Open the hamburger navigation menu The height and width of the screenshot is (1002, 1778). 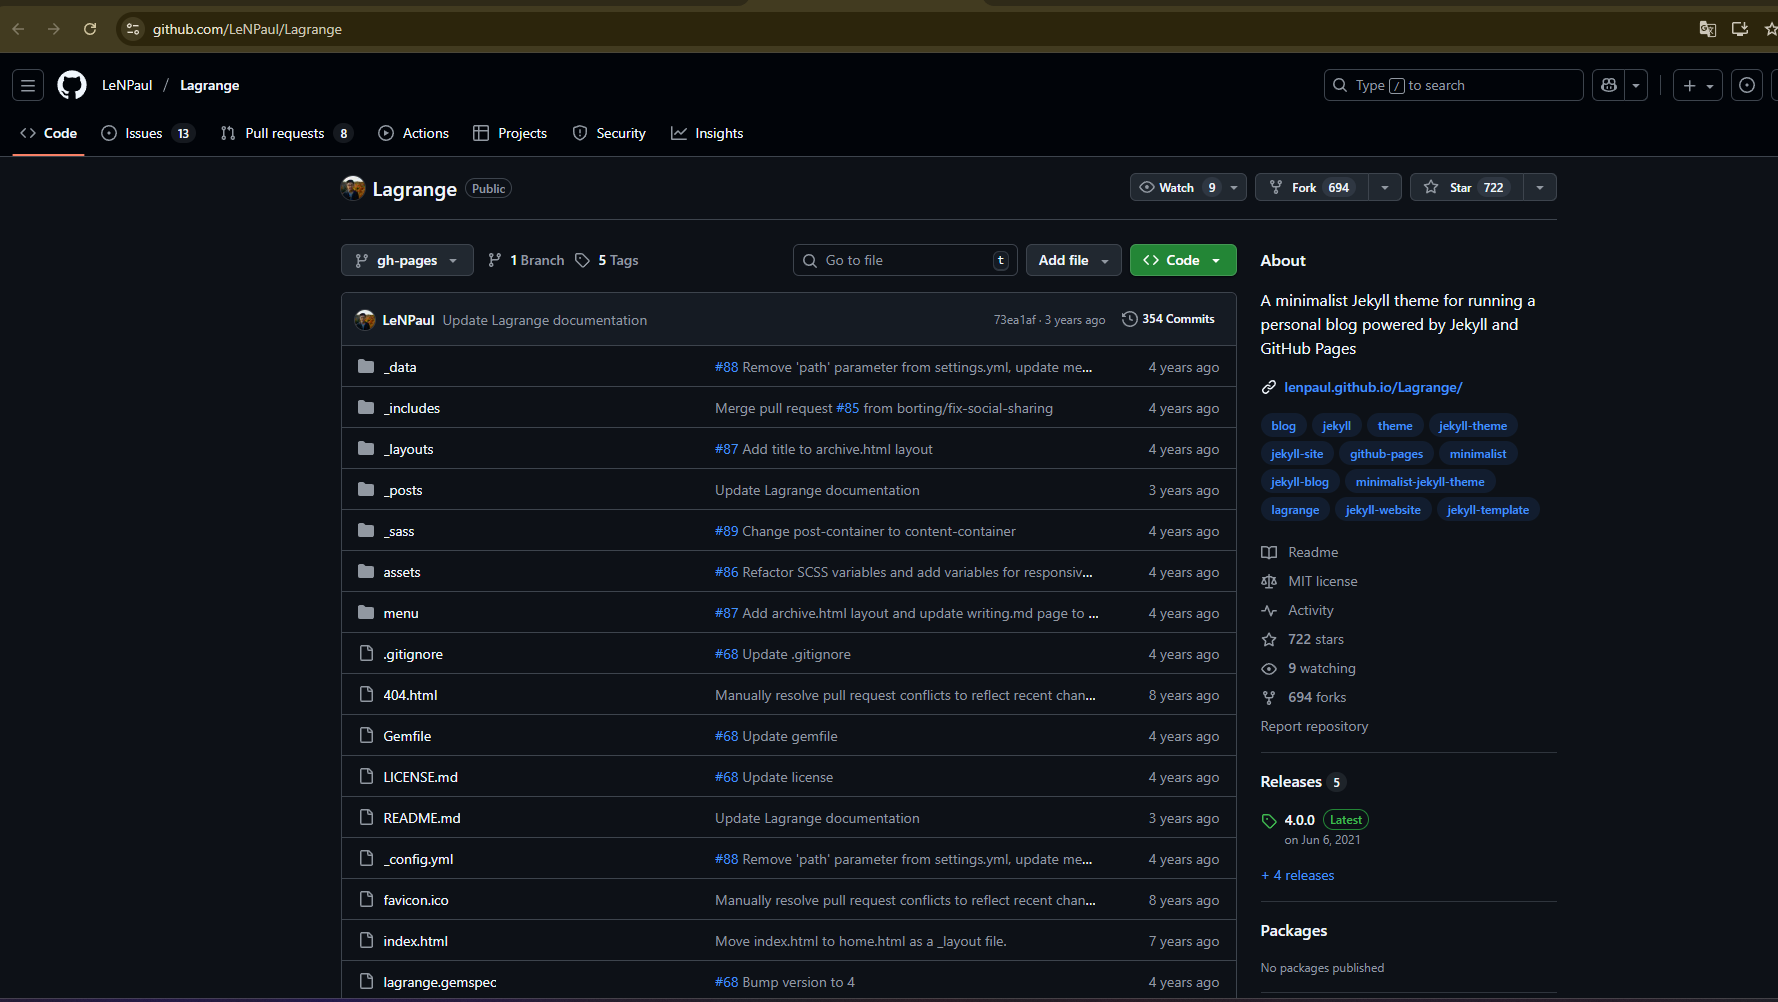click(28, 85)
